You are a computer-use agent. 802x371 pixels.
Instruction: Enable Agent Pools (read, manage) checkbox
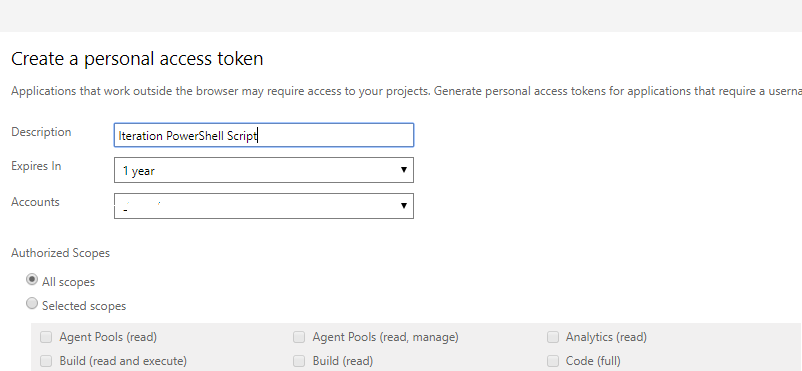(x=299, y=337)
